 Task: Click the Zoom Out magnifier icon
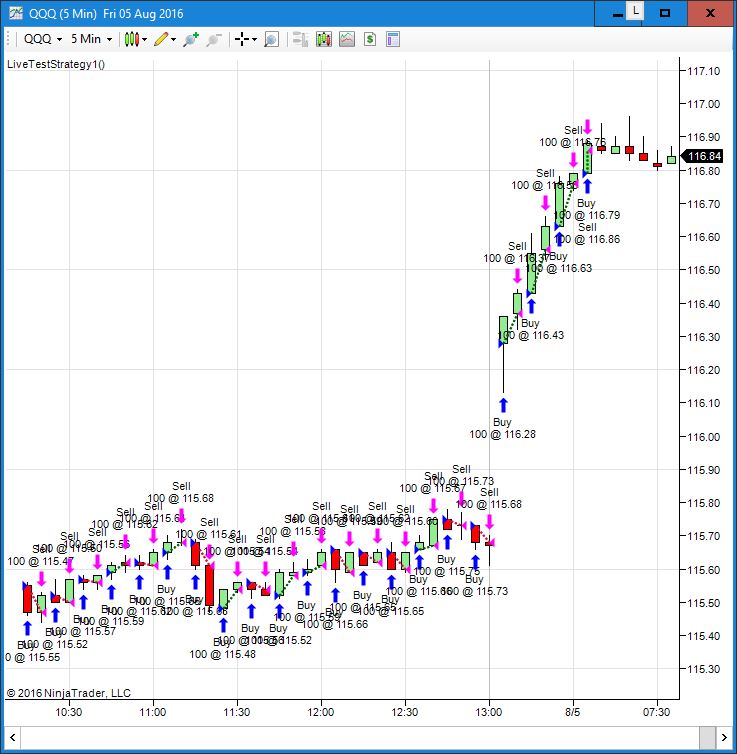[x=213, y=39]
